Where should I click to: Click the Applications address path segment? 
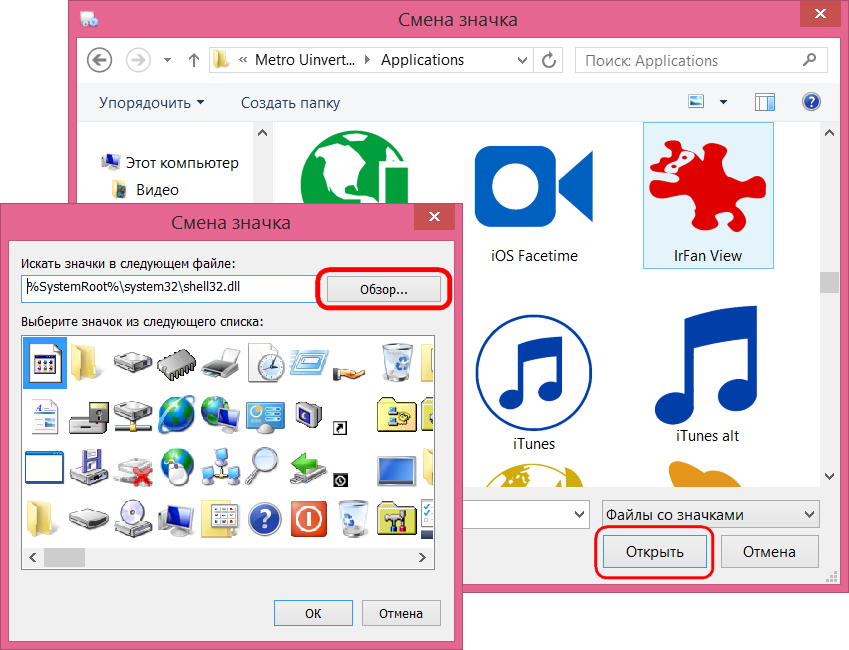pos(422,60)
